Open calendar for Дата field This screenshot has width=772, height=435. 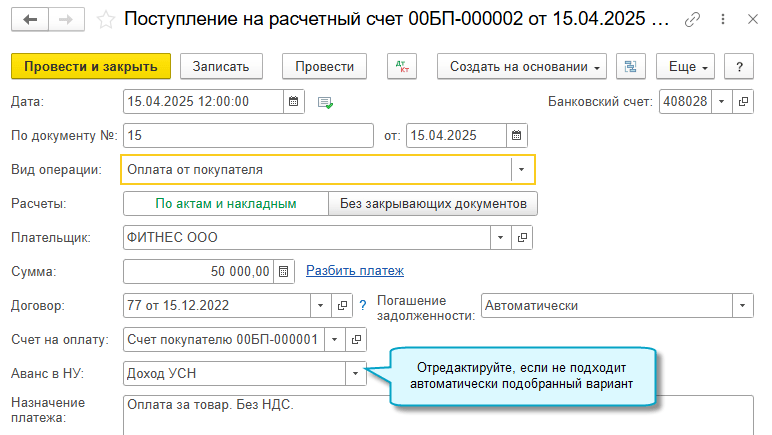[293, 101]
